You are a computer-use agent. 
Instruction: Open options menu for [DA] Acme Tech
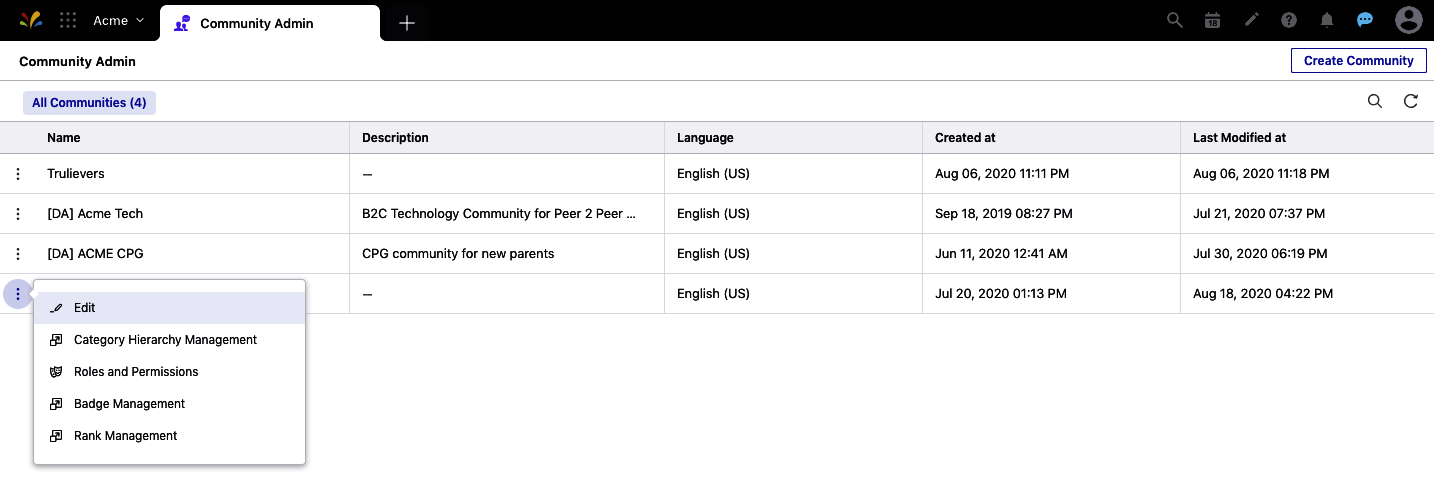(x=18, y=214)
